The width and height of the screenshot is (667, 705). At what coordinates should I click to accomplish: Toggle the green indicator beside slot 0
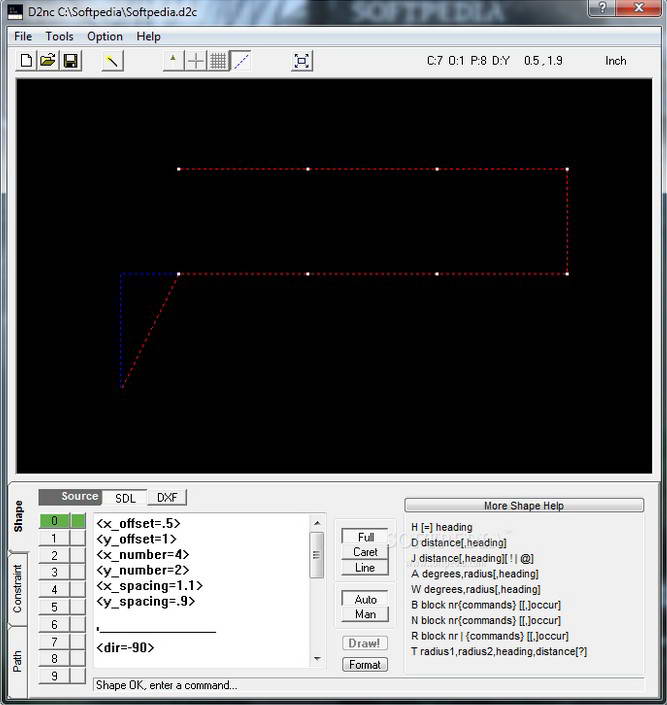pyautogui.click(x=78, y=521)
